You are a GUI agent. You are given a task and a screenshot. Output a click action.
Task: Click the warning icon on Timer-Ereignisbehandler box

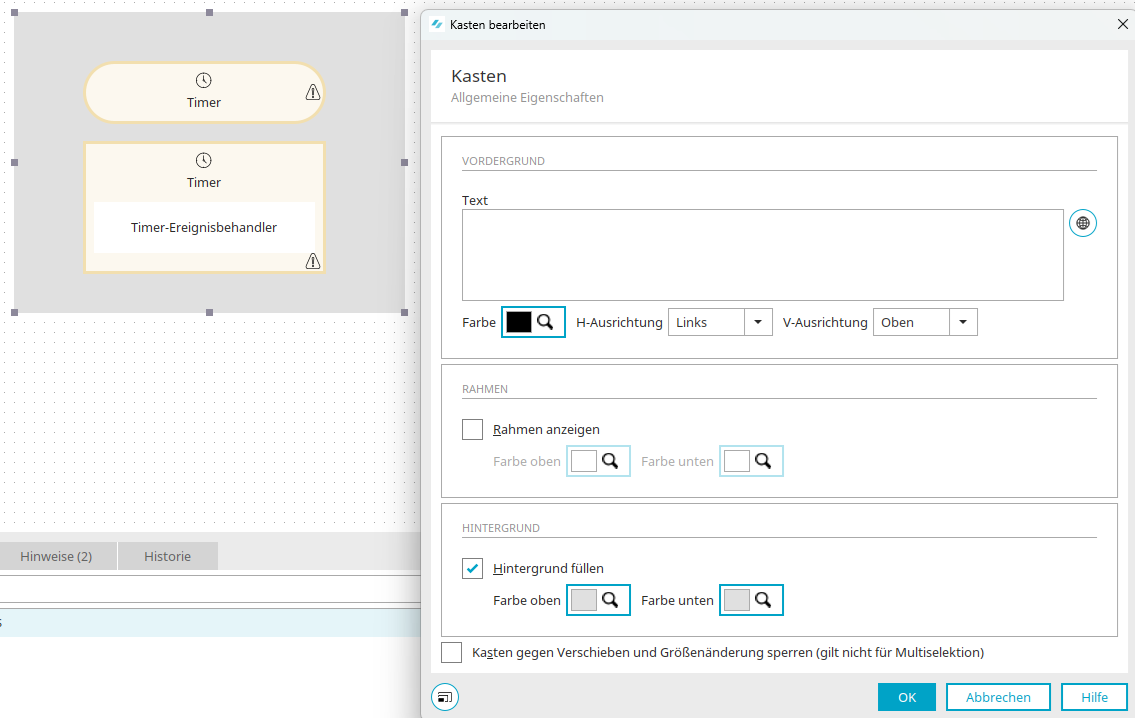(x=313, y=261)
